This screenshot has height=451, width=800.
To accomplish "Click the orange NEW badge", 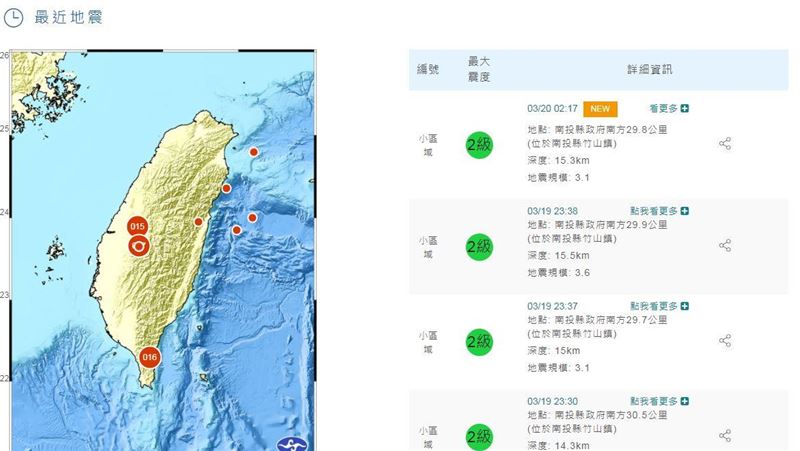I will (x=600, y=109).
